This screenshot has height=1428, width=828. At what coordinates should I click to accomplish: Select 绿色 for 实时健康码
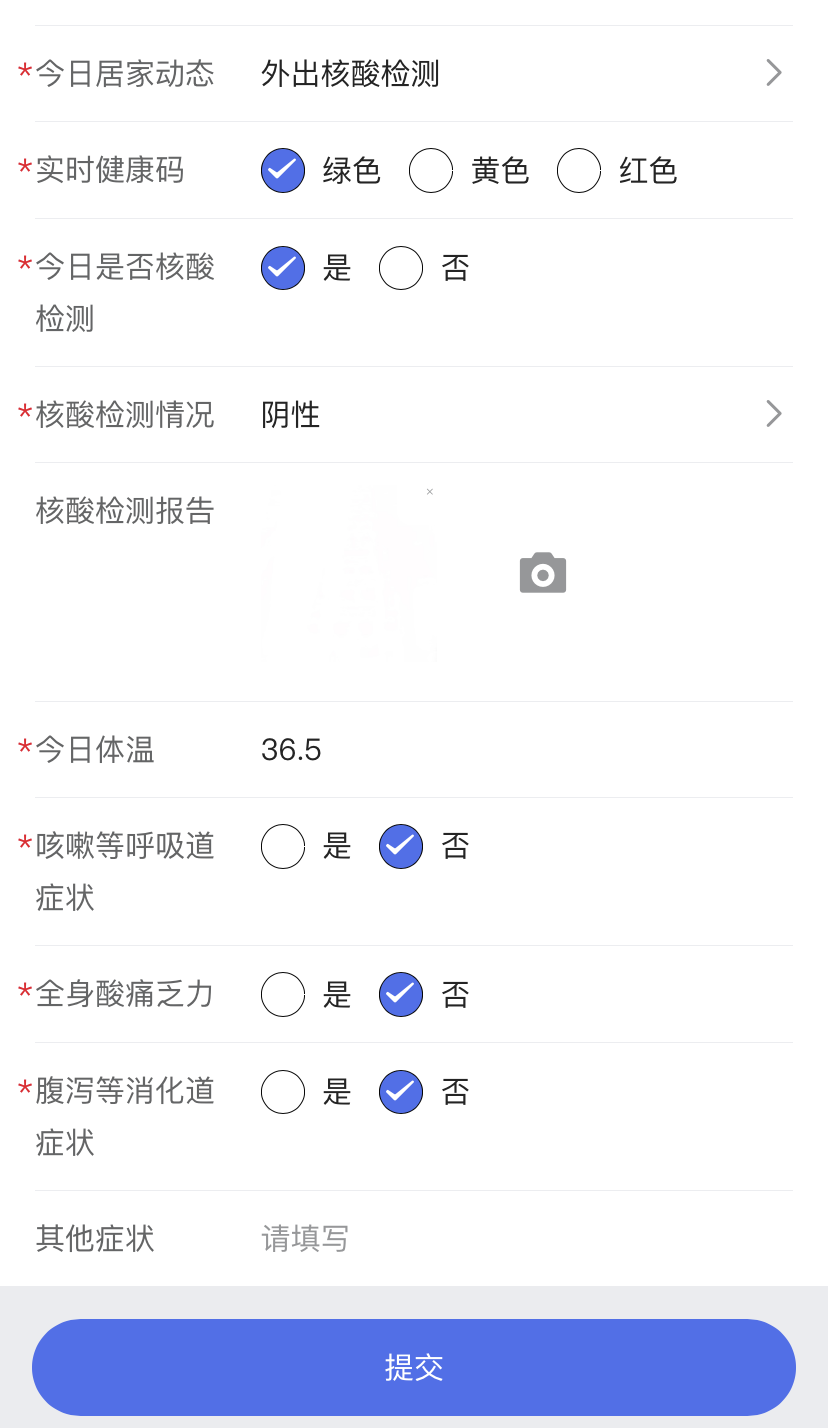283,170
